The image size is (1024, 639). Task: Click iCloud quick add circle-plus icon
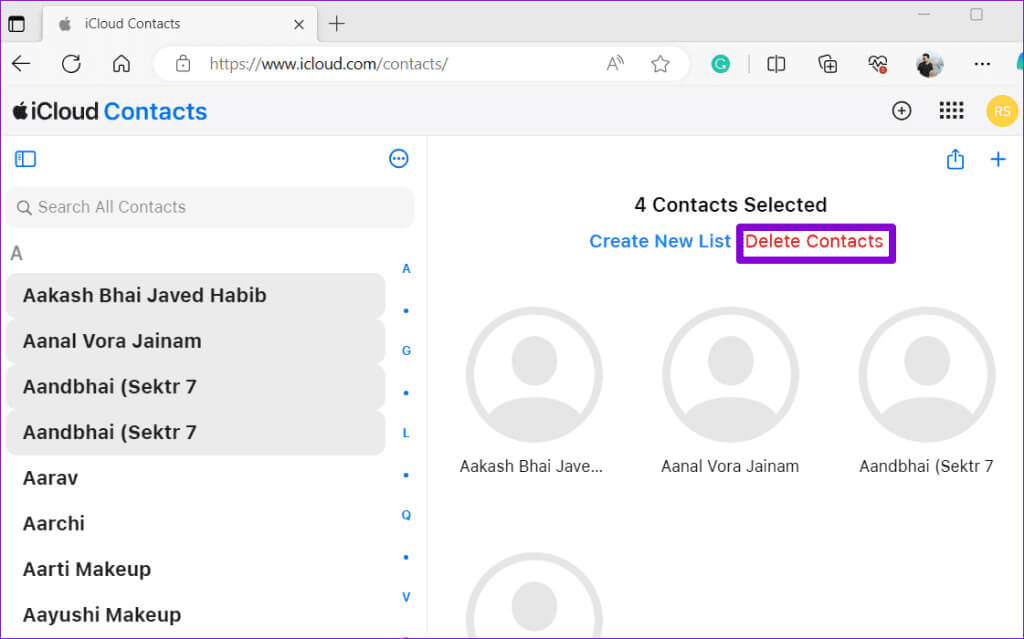pyautogui.click(x=901, y=110)
